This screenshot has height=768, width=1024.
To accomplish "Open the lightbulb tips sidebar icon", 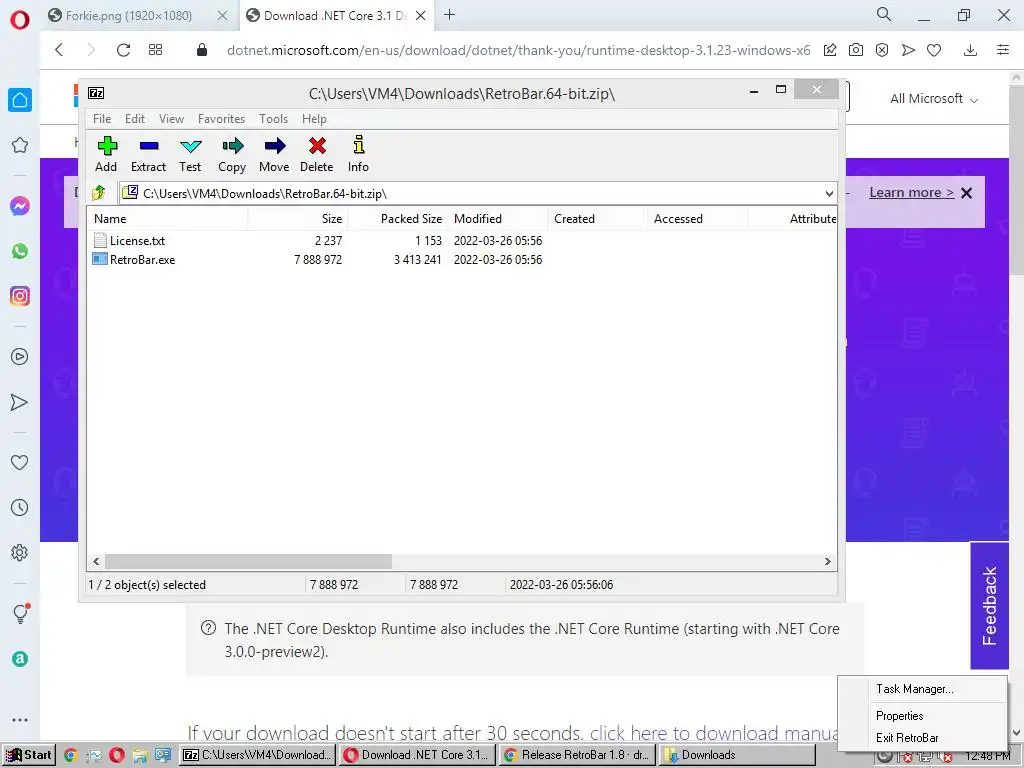I will coord(21,613).
